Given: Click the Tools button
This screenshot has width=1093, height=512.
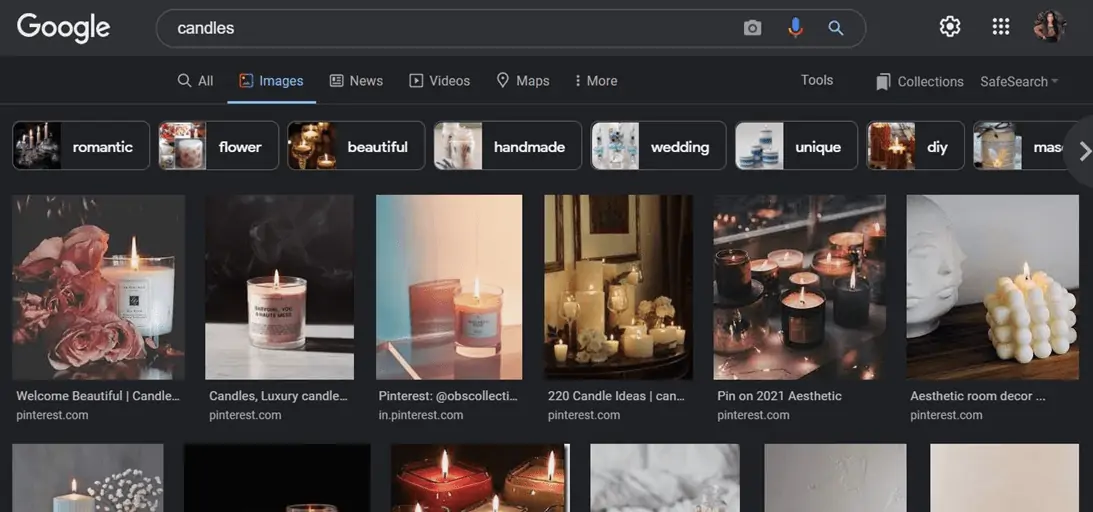Looking at the screenshot, I should 816,80.
